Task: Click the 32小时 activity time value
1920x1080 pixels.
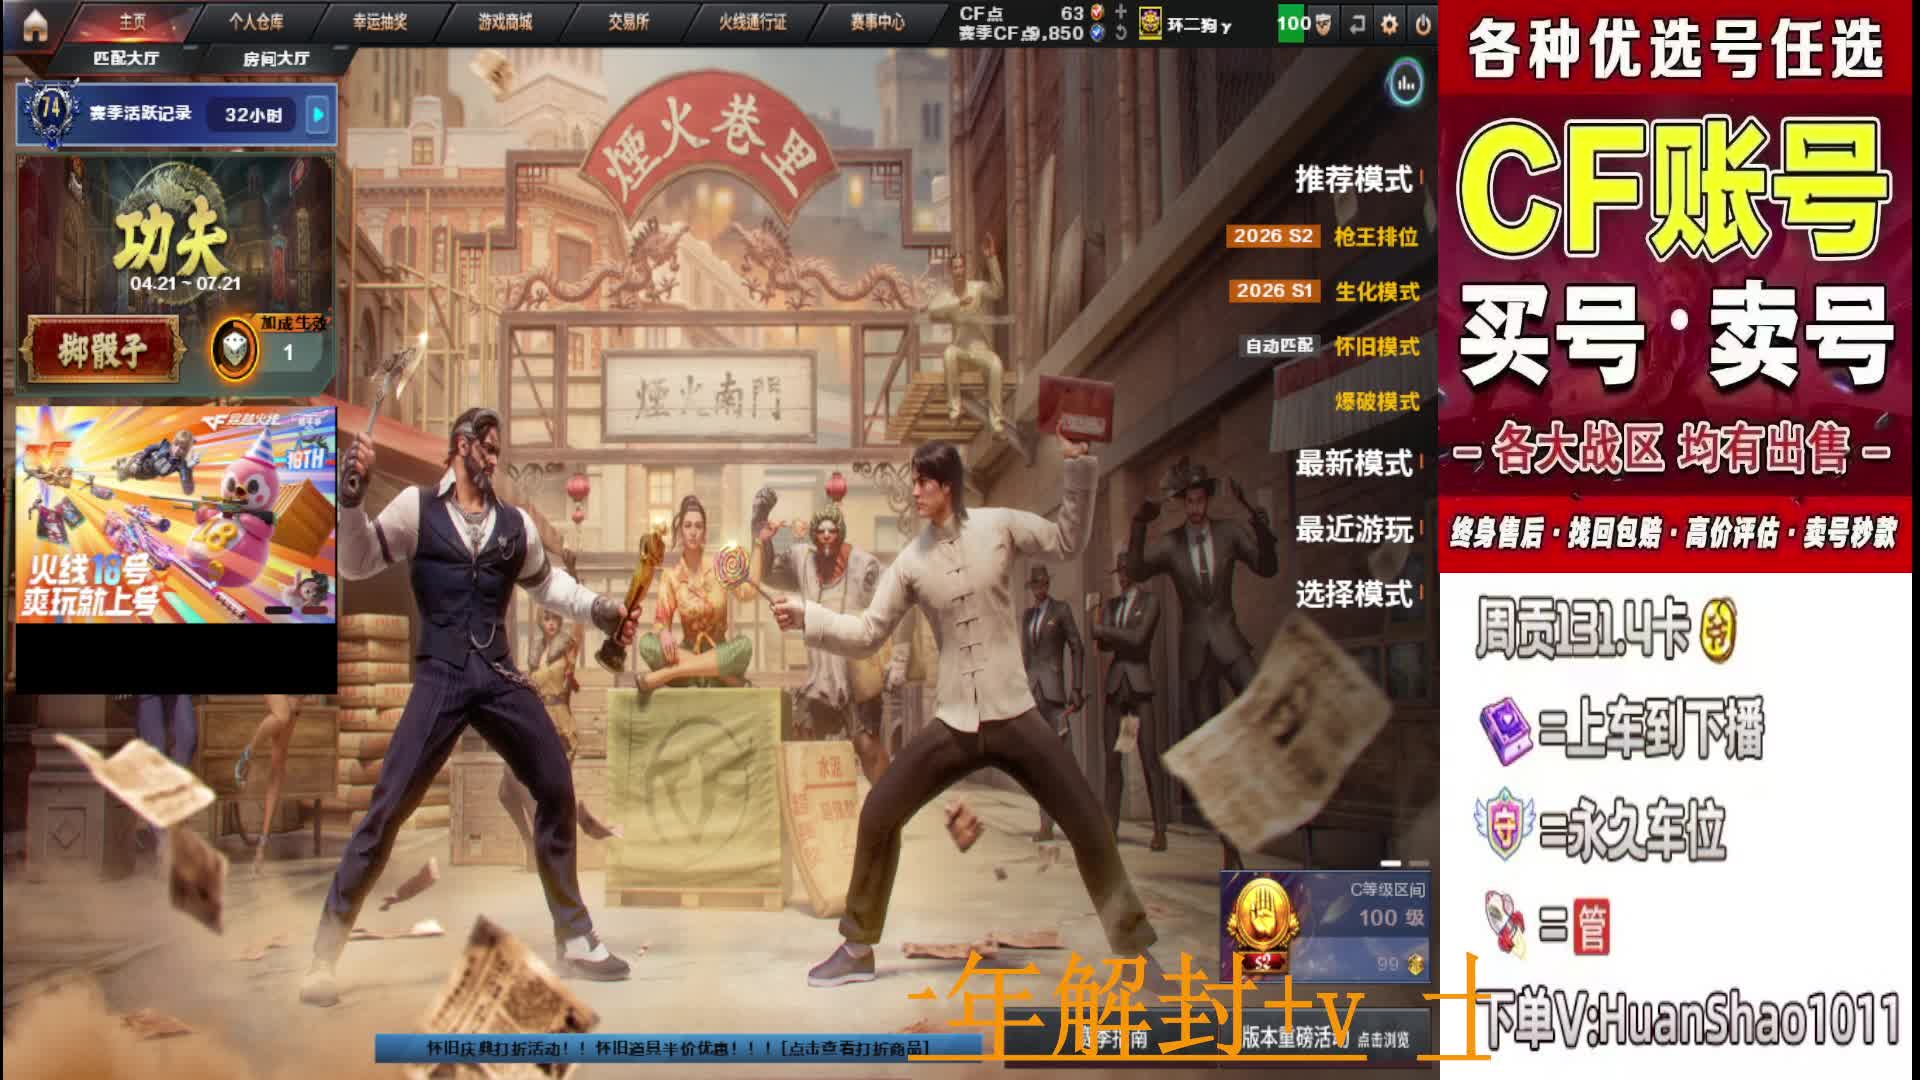Action: click(253, 115)
